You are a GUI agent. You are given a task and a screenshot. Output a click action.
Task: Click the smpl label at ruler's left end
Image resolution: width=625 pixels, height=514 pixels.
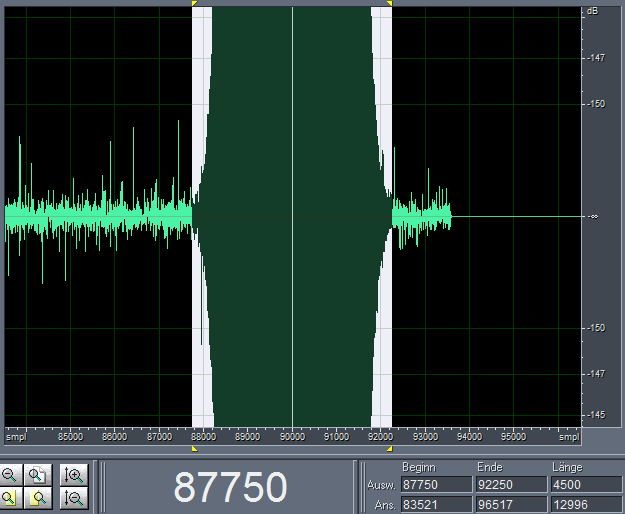tap(16, 437)
